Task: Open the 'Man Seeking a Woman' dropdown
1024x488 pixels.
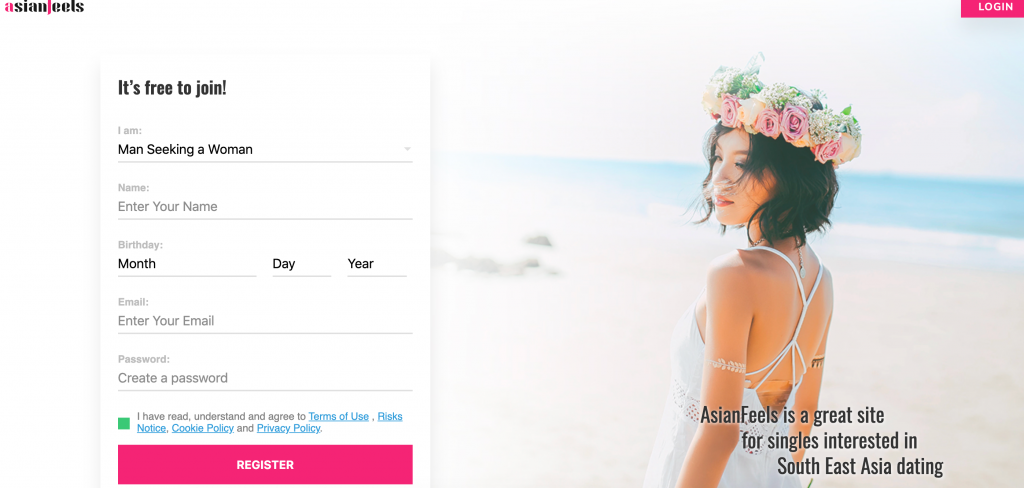Action: pyautogui.click(x=265, y=150)
